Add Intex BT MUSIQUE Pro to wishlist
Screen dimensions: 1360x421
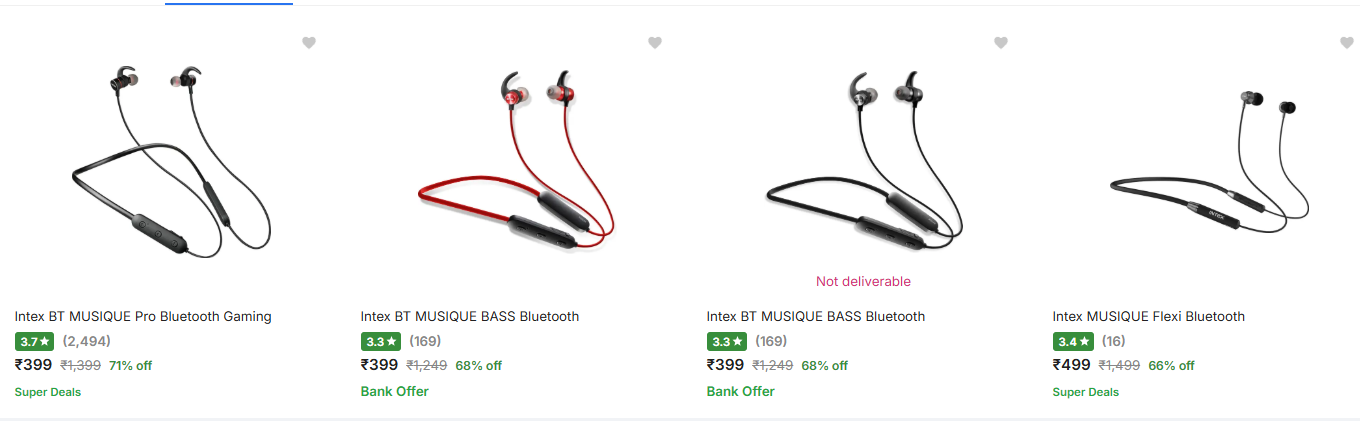click(x=309, y=42)
